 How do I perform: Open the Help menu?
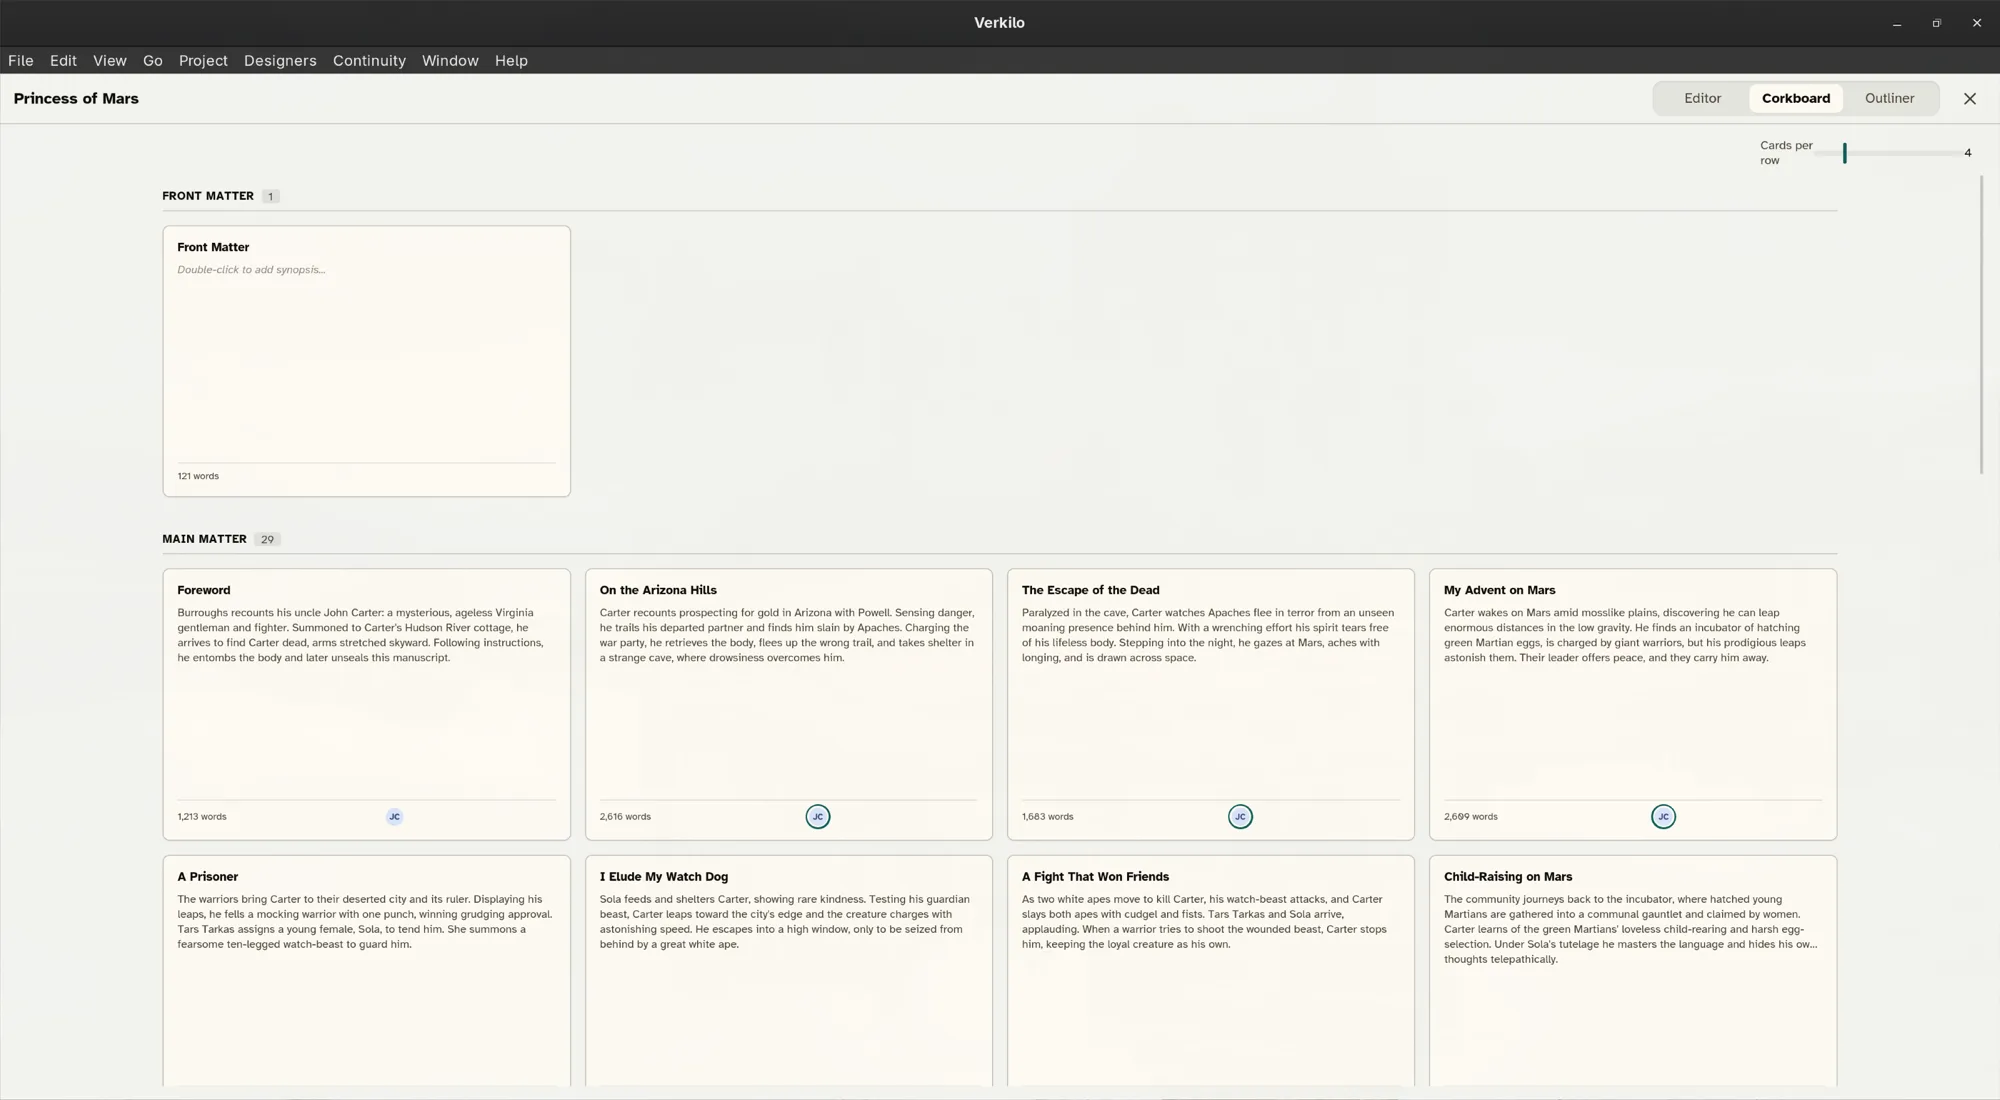tap(511, 61)
